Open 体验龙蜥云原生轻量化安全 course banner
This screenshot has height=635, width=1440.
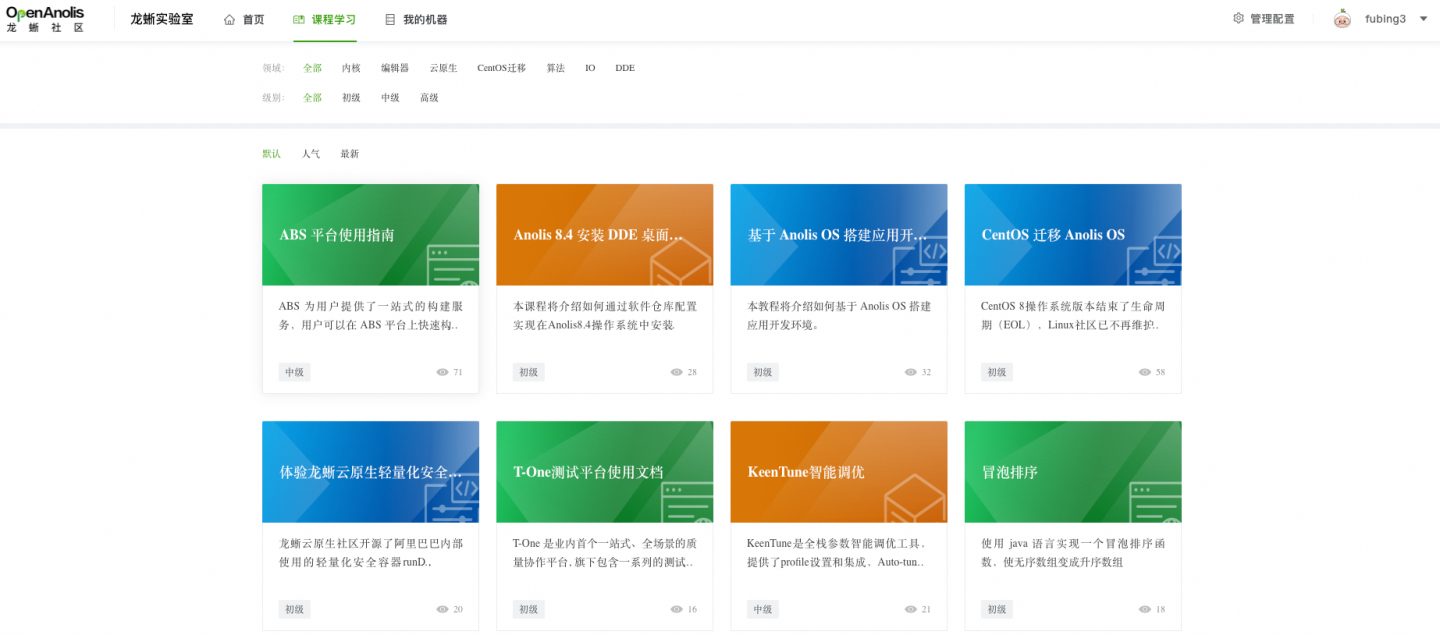point(370,472)
